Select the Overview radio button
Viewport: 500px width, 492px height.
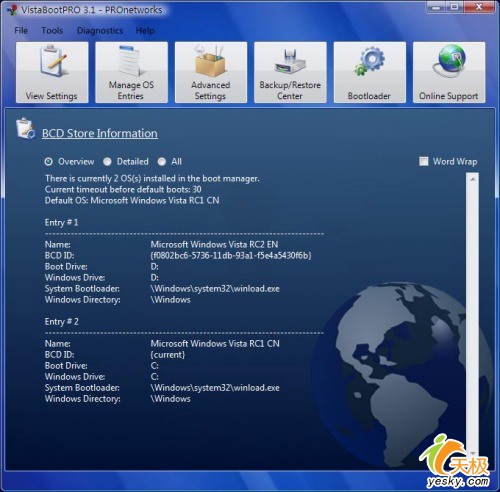click(x=49, y=162)
